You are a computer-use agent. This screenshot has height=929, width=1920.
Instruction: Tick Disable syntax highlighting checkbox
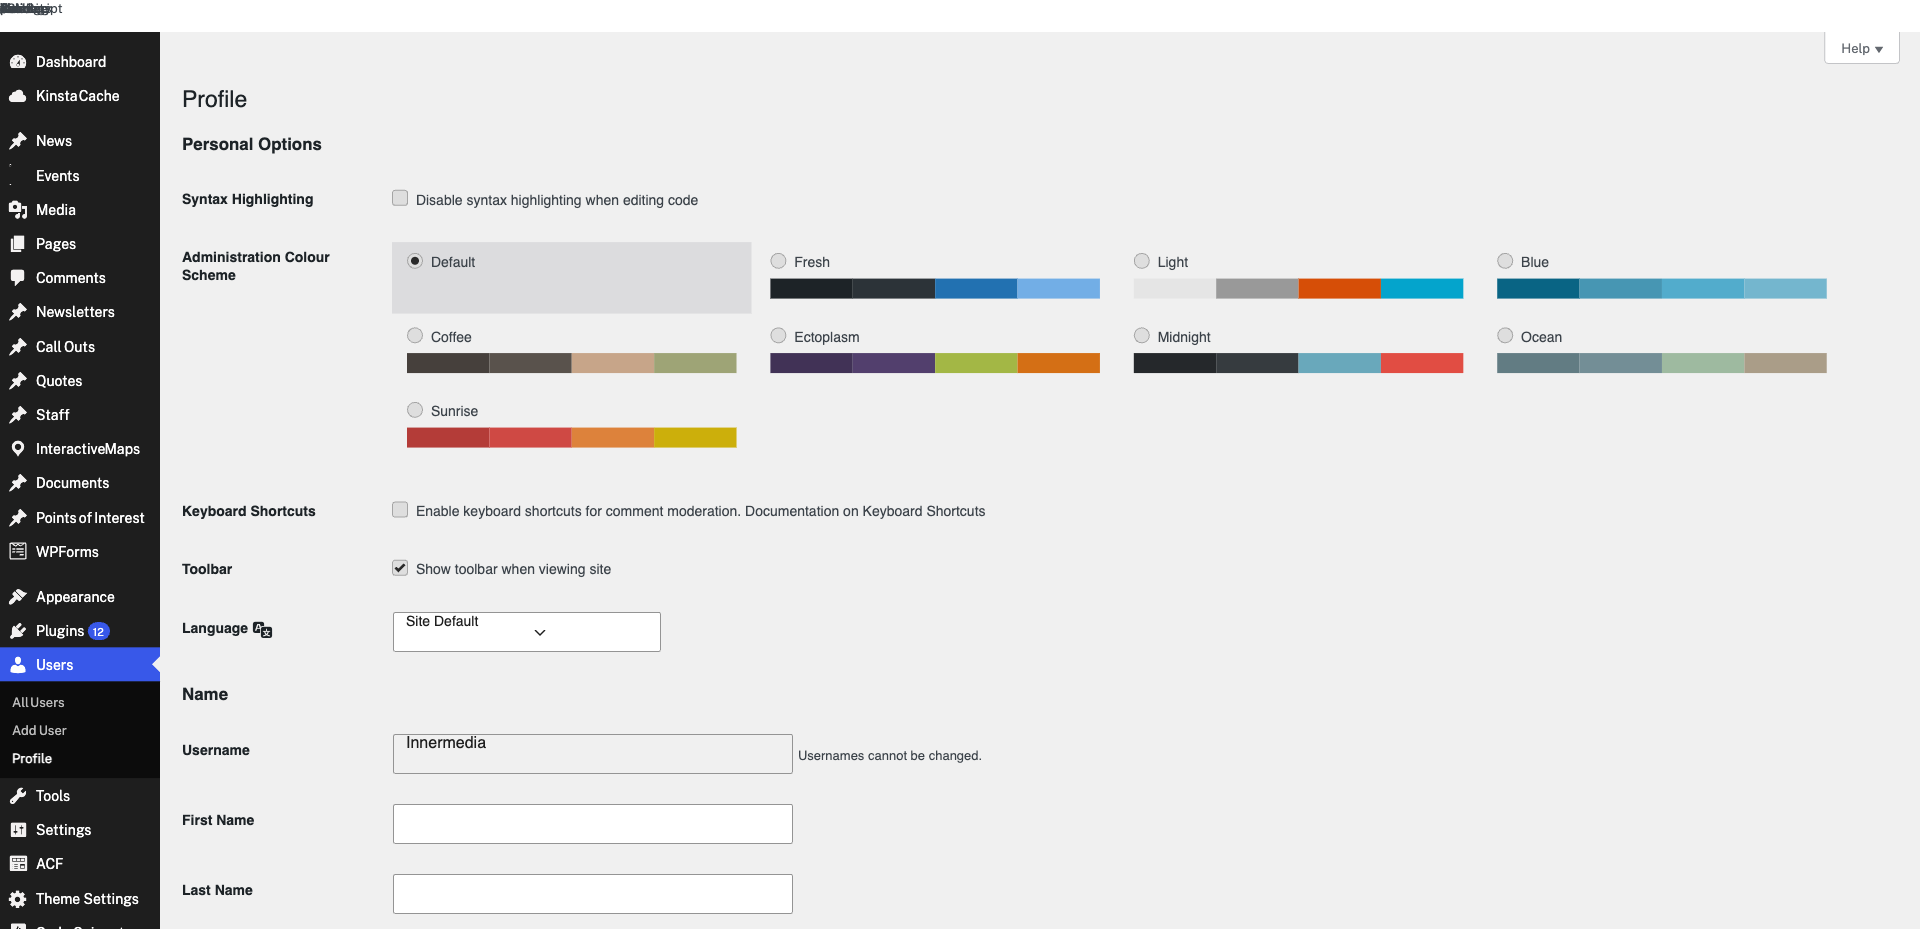click(x=400, y=198)
